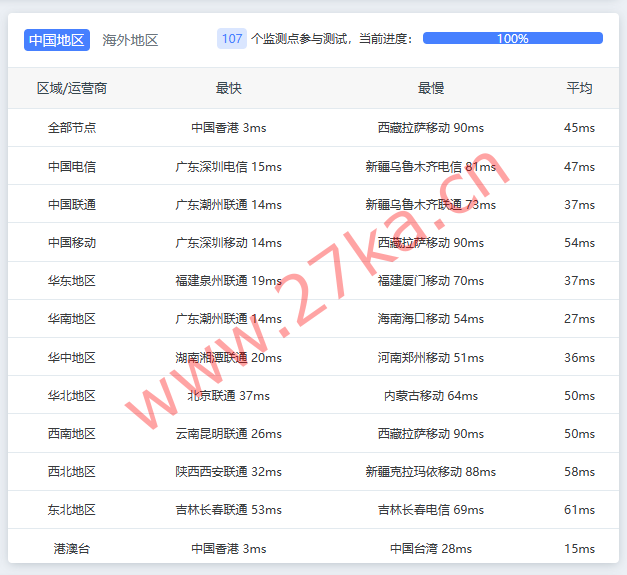
Task: Click 中国香港 3ms in 全部节点 row
Action: click(229, 128)
